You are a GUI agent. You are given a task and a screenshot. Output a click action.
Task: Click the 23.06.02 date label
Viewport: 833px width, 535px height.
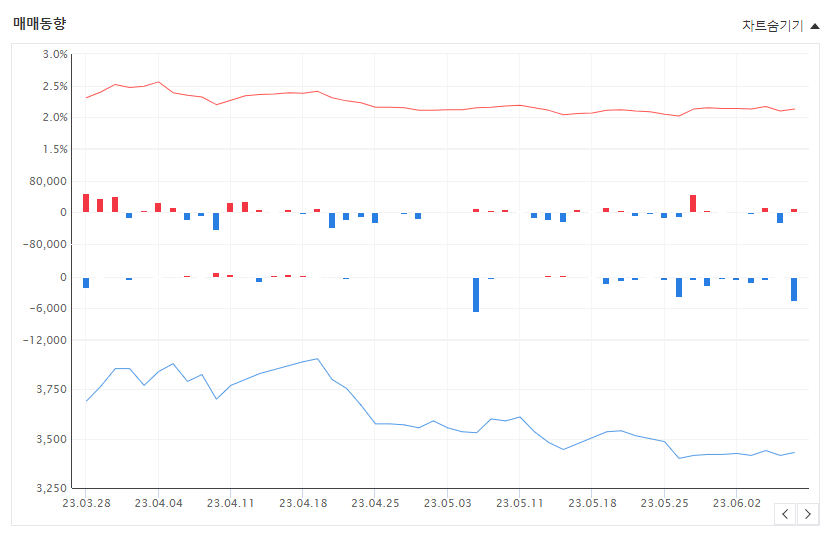[x=736, y=503]
